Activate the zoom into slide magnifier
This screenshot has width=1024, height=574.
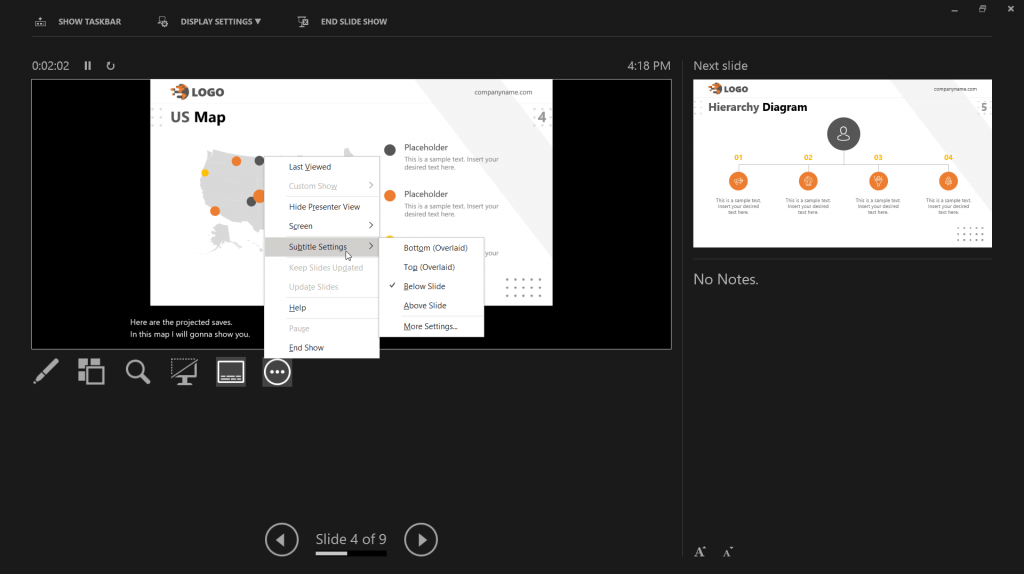[138, 372]
